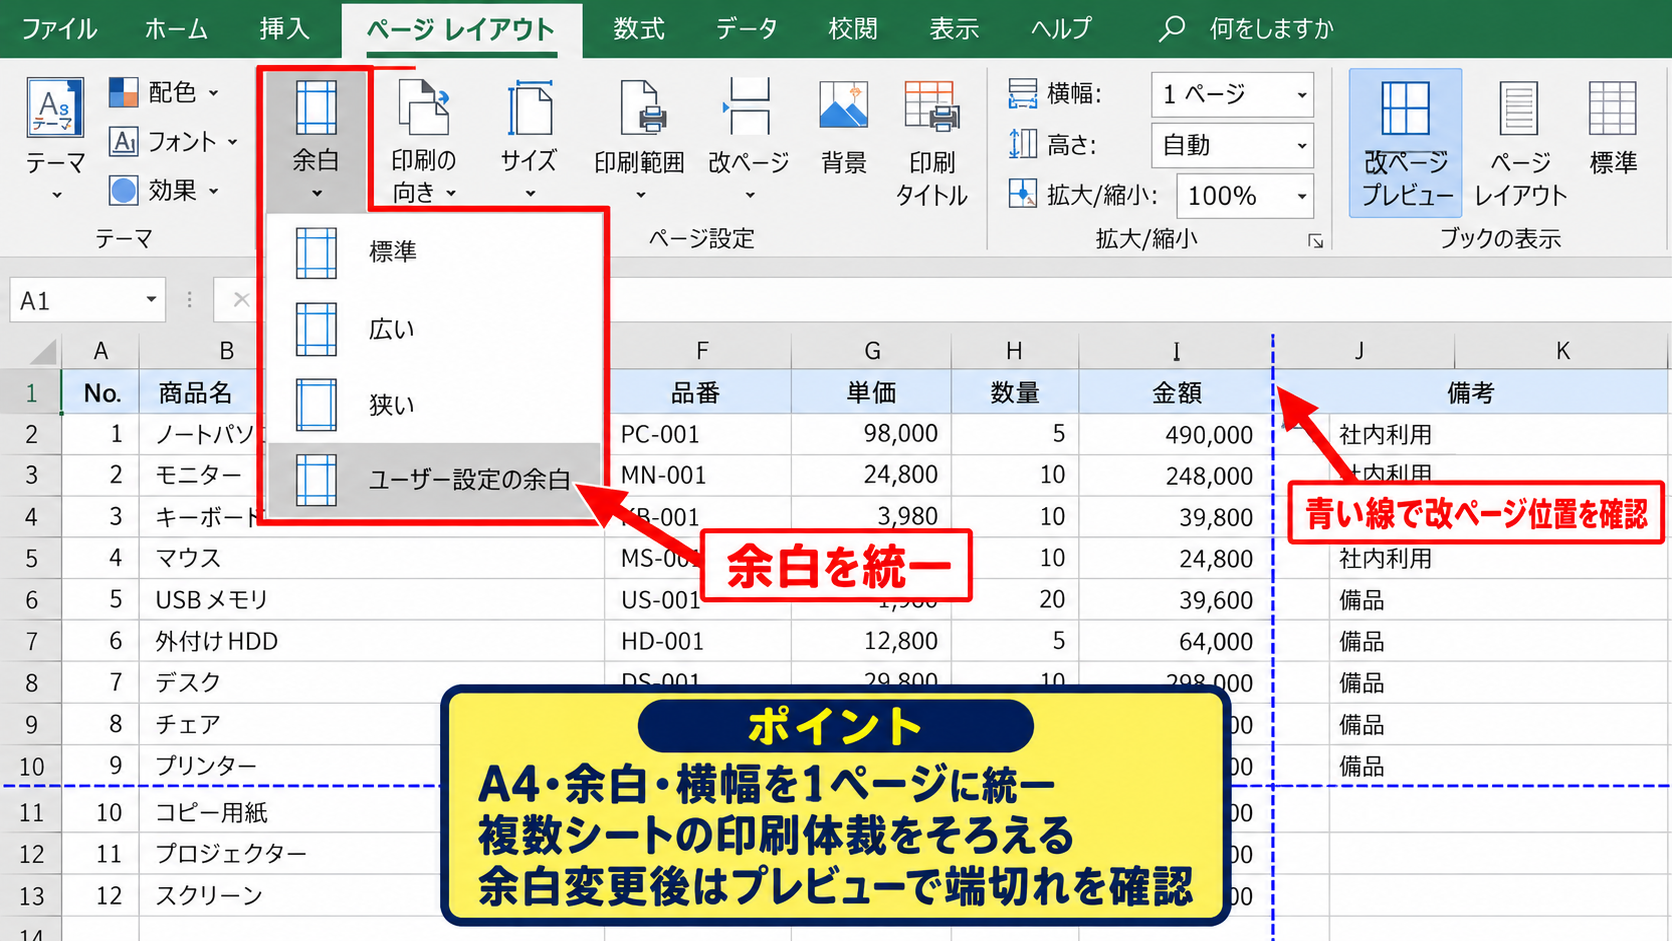
Task: Open the ファイル tab
Action: pyautogui.click(x=59, y=29)
